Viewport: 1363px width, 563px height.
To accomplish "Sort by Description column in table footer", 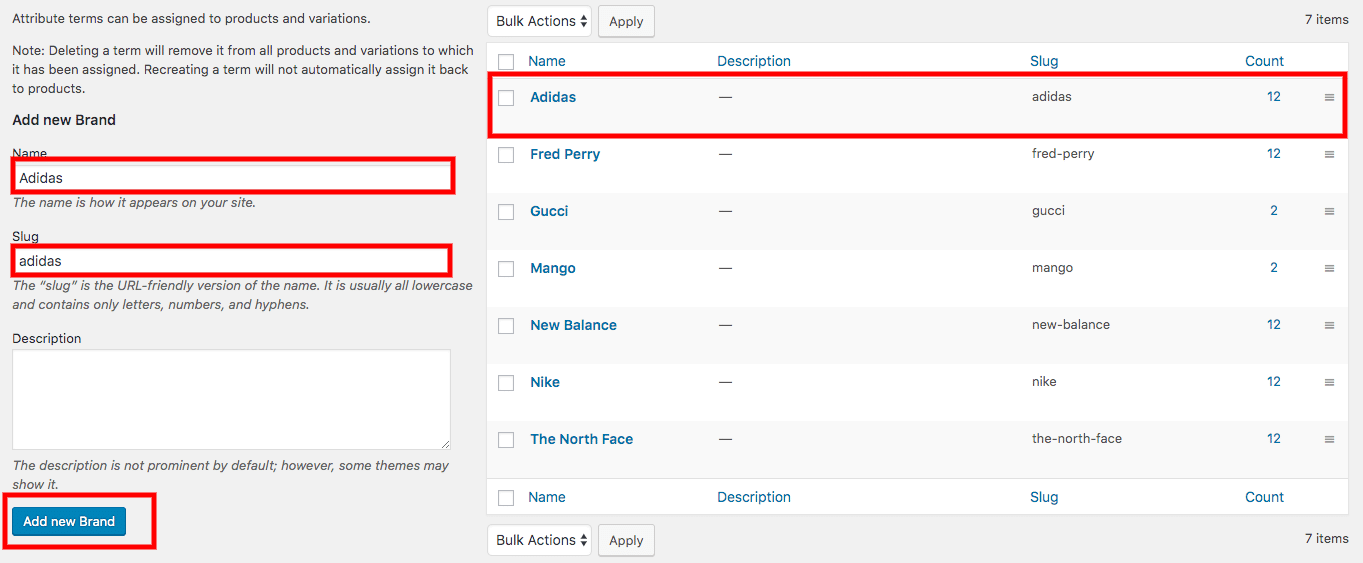I will coord(754,497).
